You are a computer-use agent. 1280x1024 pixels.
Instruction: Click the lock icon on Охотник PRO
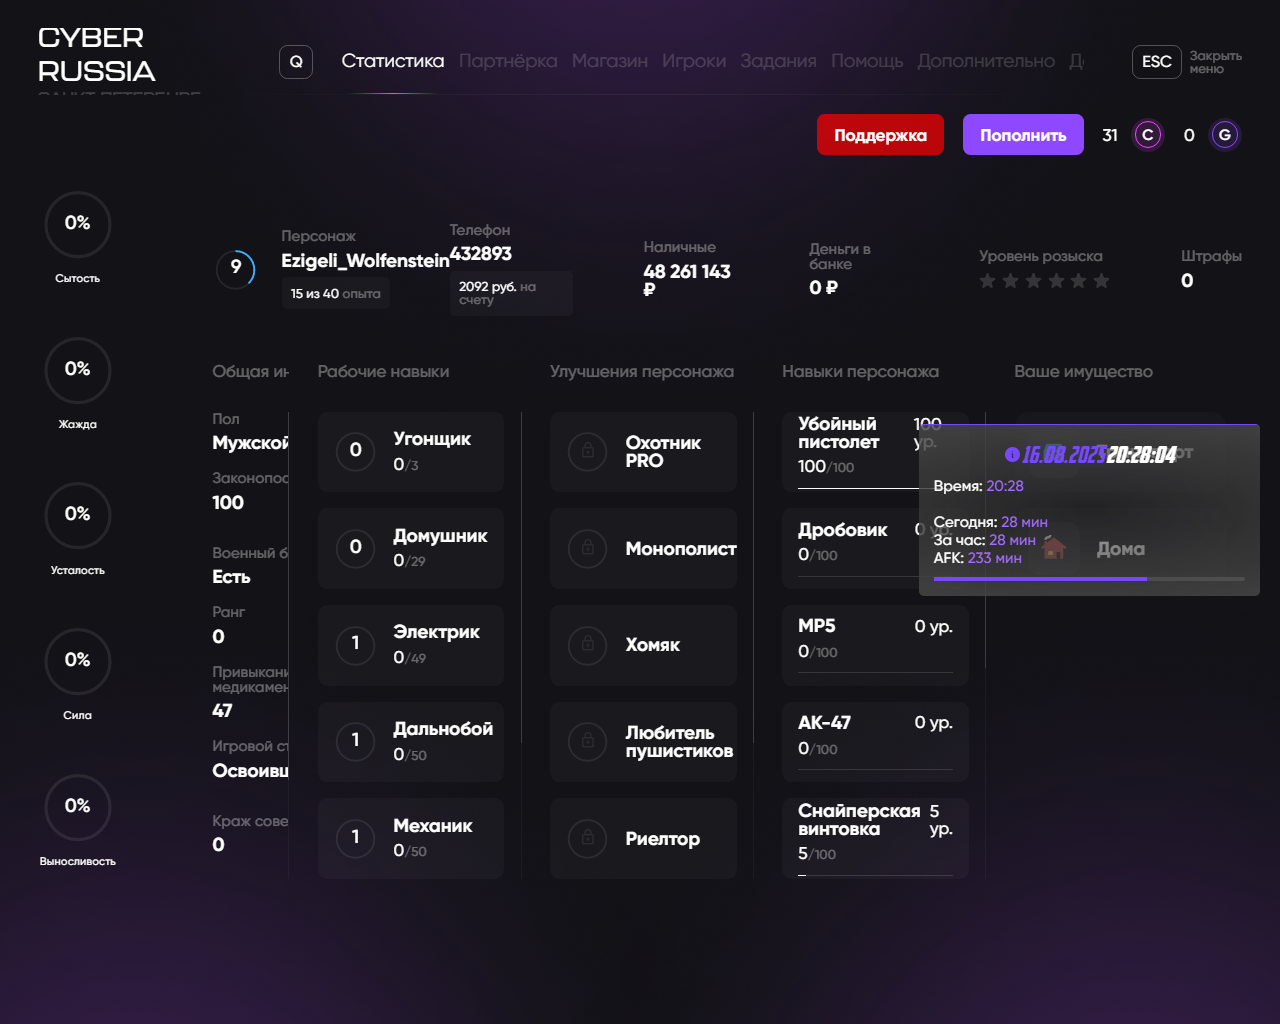588,452
